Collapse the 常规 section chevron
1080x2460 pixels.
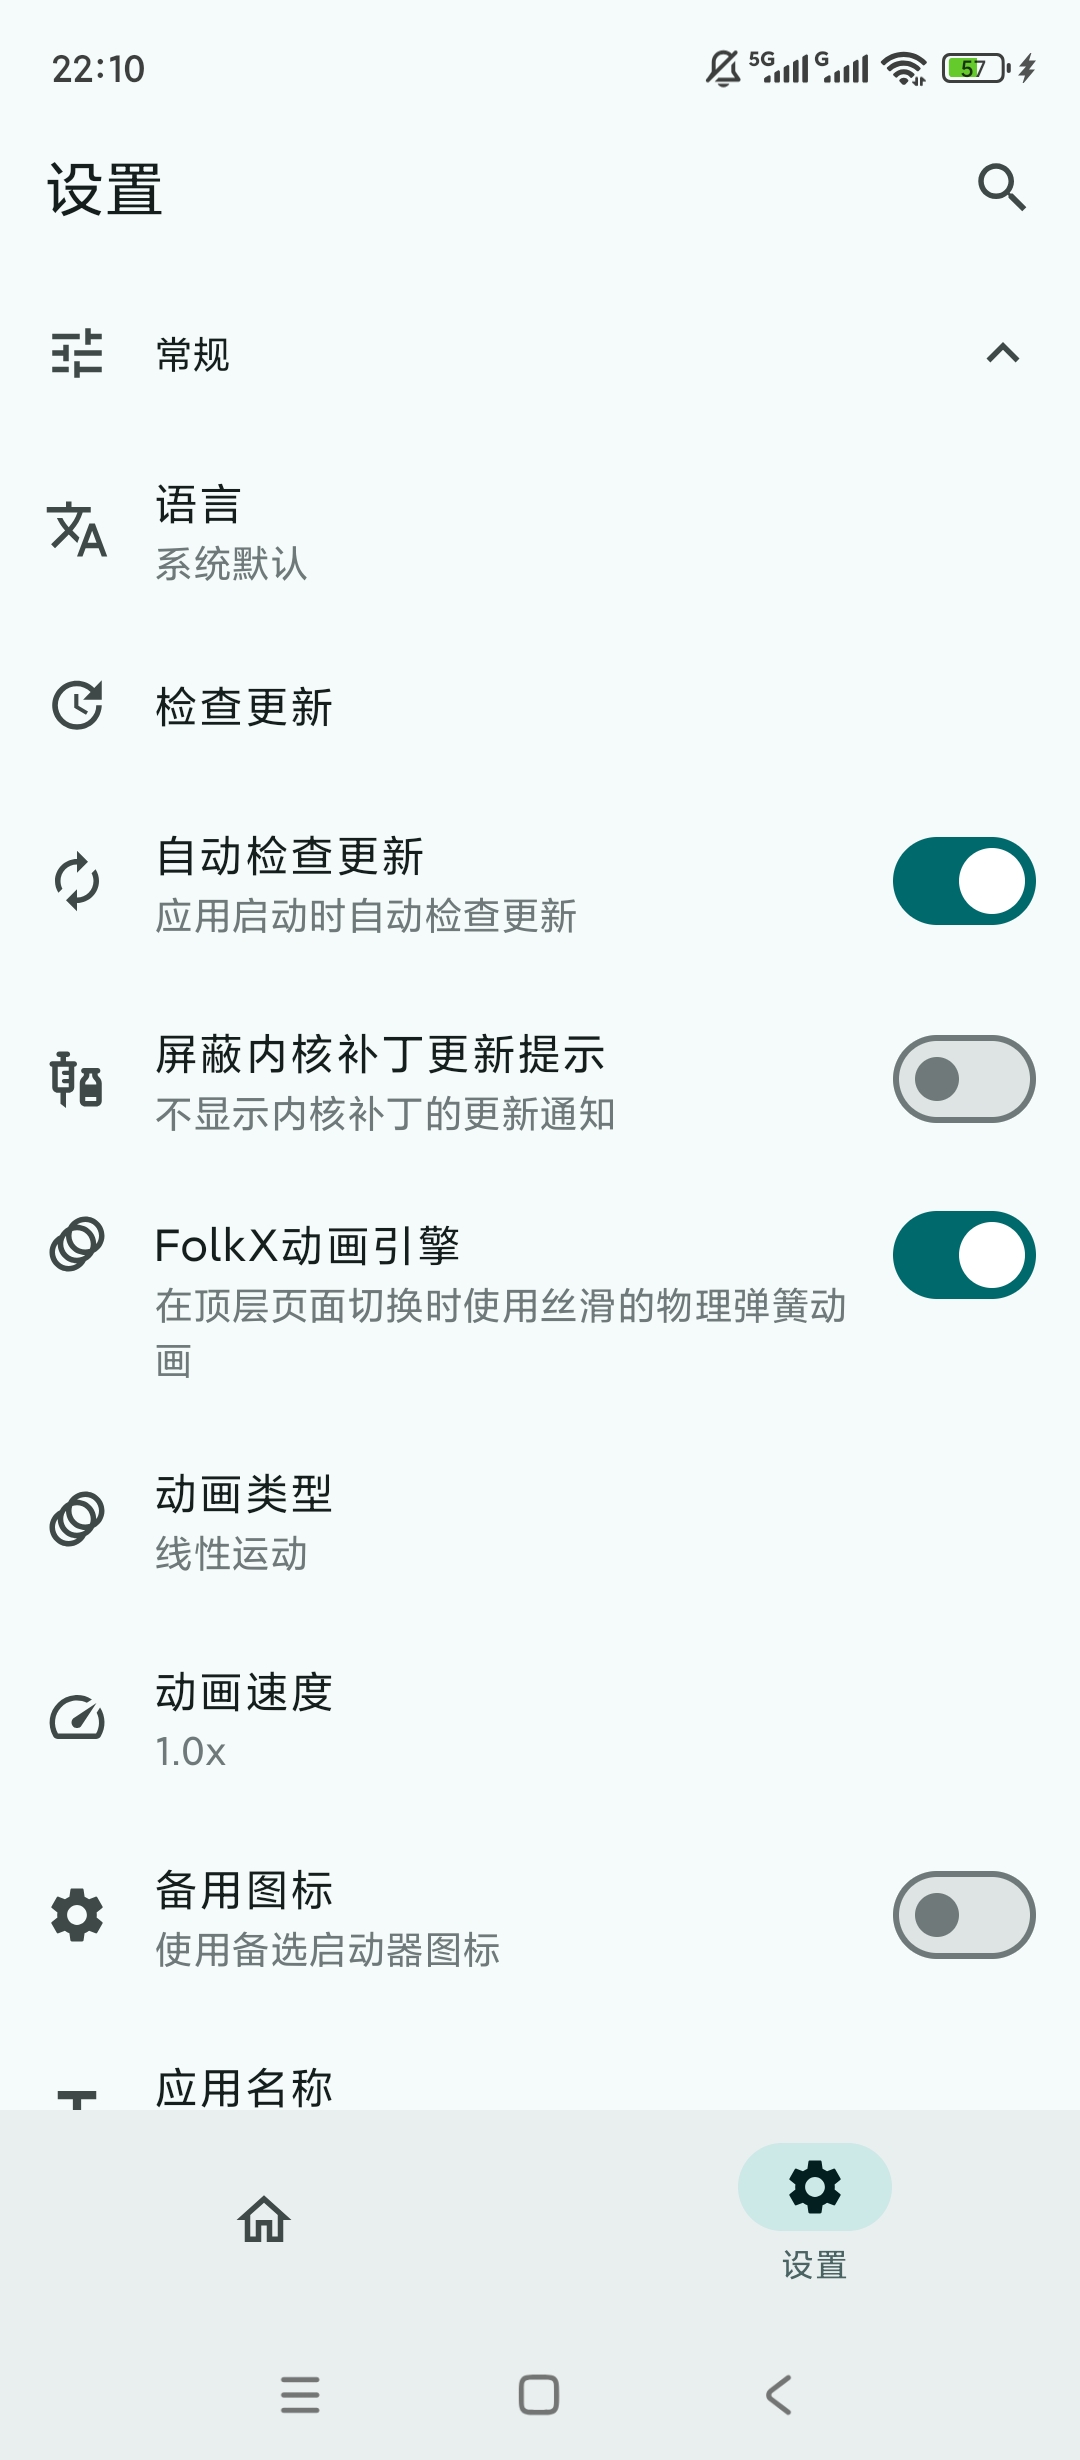pos(1002,353)
